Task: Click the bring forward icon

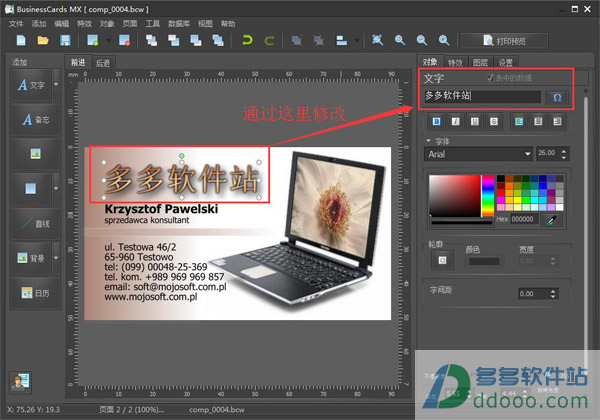Action: point(174,40)
